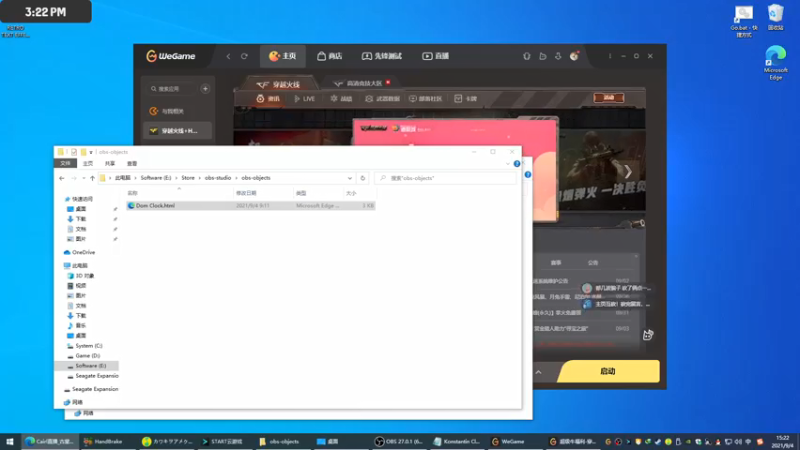
Task: Open the Windows Start menu
Action: (x=10, y=441)
